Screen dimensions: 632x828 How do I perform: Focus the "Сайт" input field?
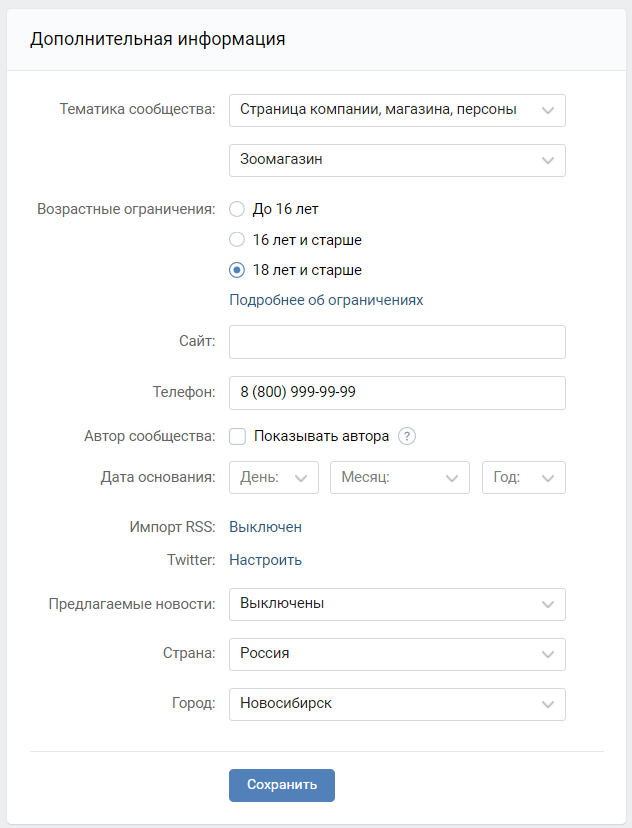[x=397, y=342]
